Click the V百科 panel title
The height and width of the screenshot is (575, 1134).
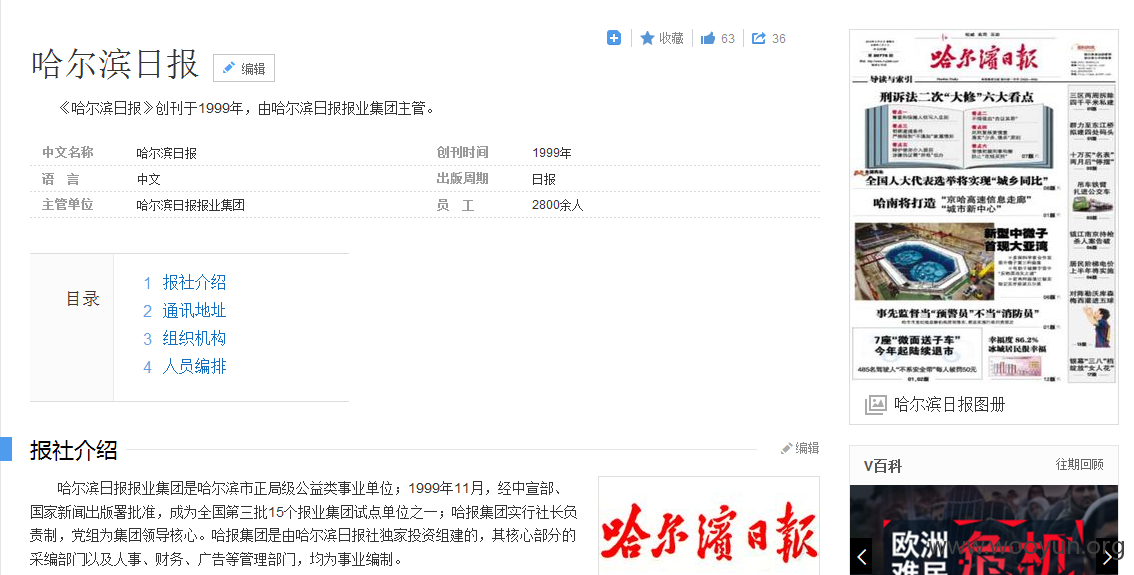click(883, 467)
